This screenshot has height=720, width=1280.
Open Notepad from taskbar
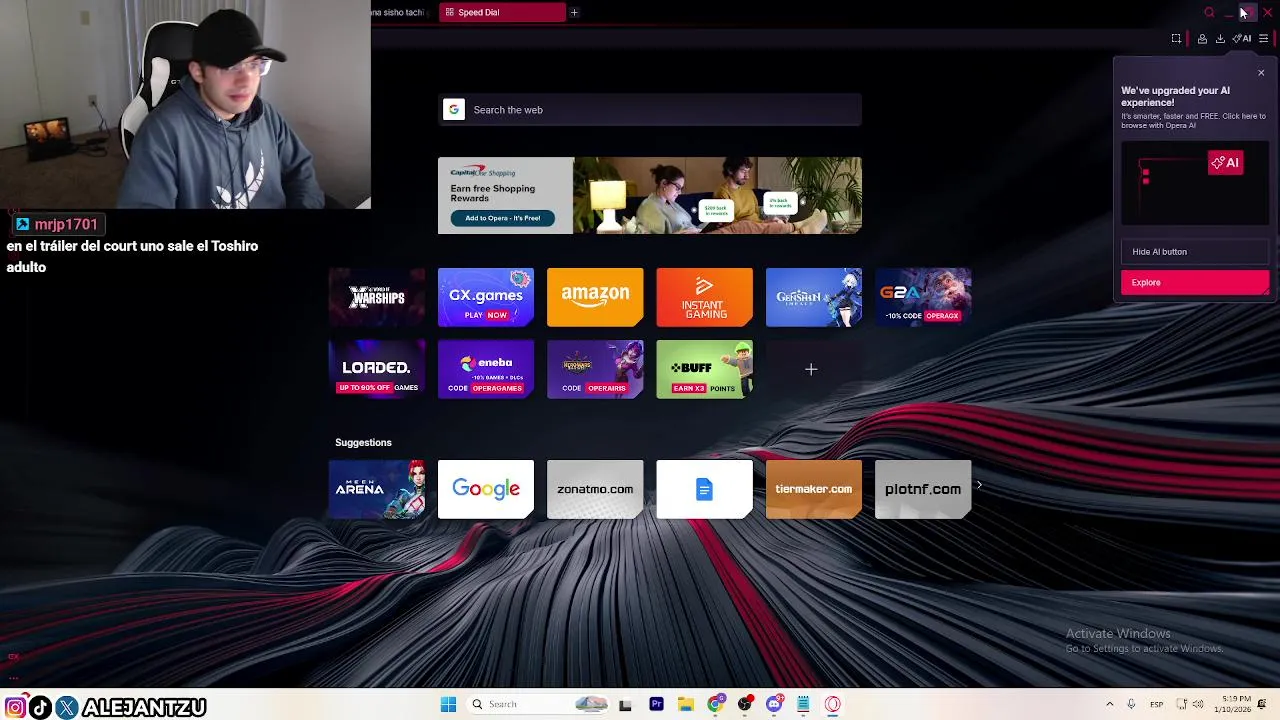(803, 704)
